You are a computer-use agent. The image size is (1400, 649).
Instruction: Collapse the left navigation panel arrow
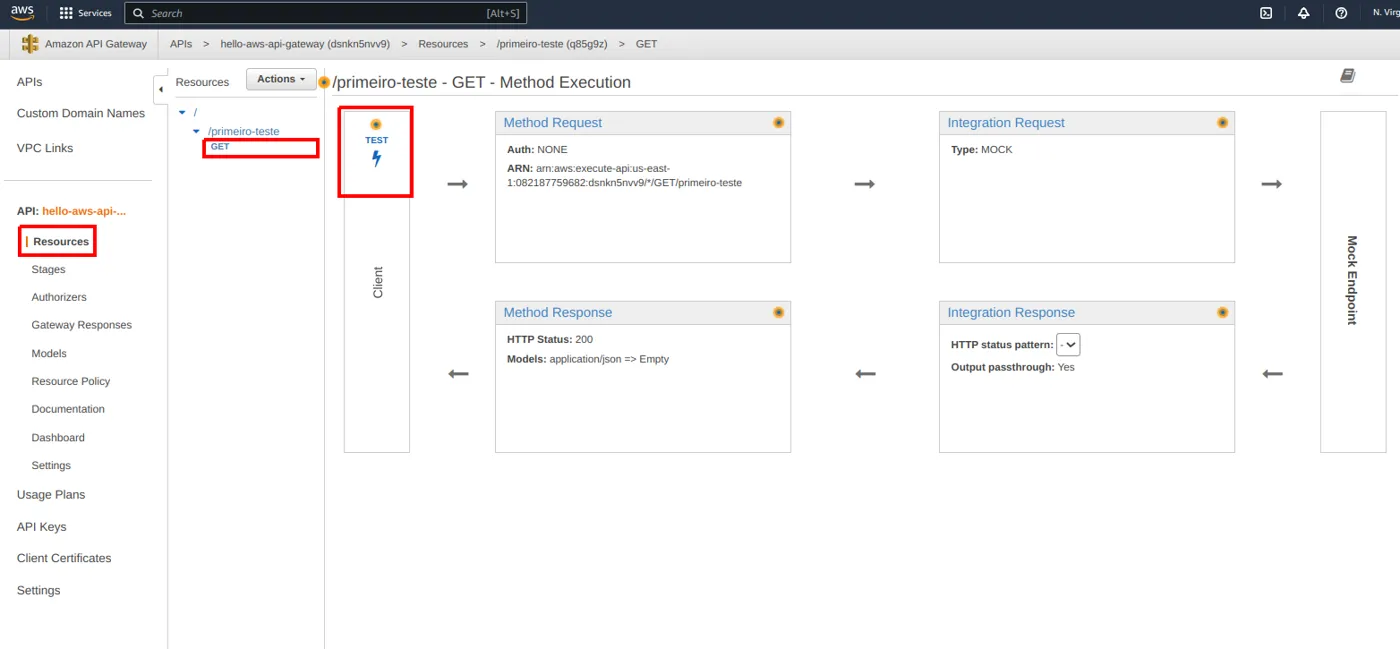click(160, 89)
